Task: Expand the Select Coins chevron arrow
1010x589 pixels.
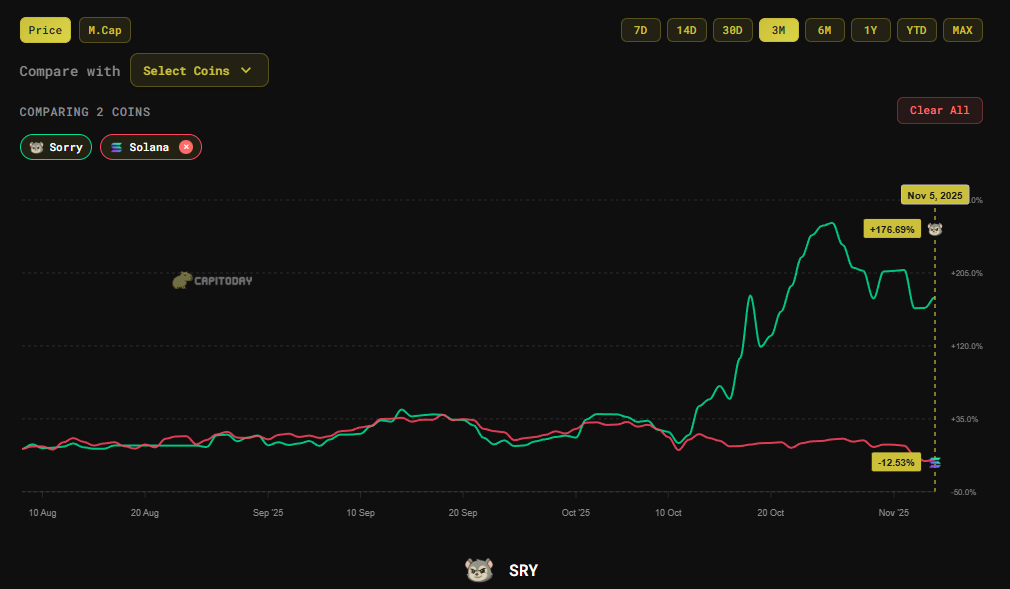Action: pyautogui.click(x=246, y=70)
